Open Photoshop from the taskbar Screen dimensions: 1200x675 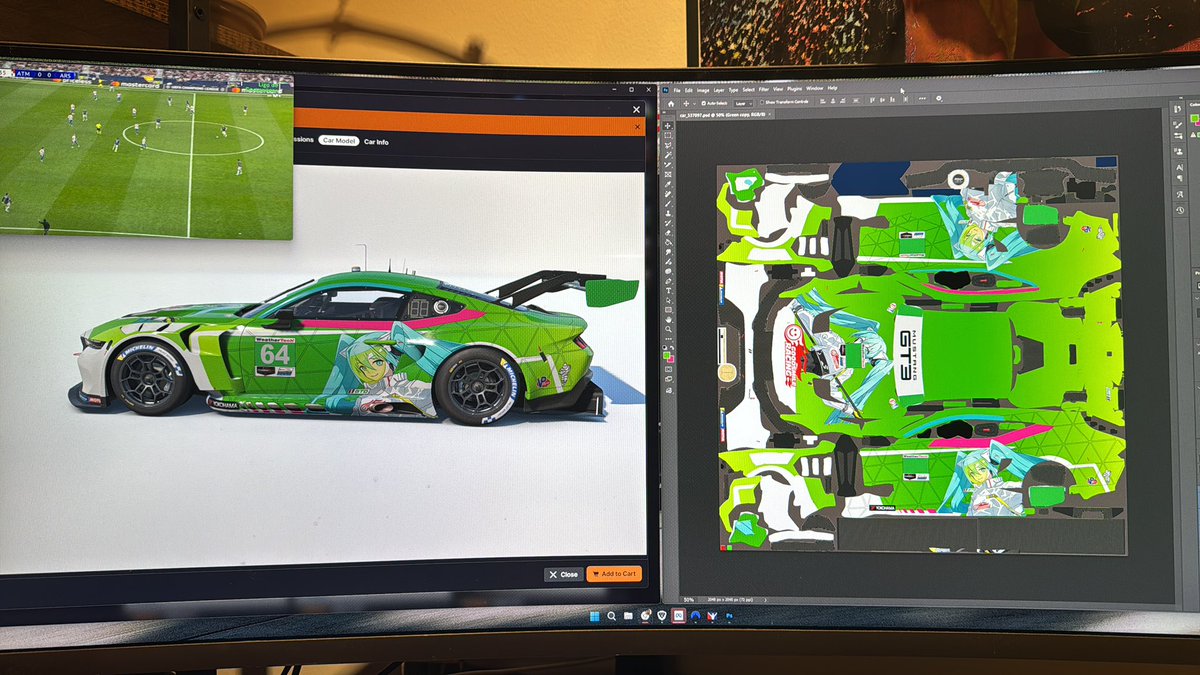tap(730, 616)
